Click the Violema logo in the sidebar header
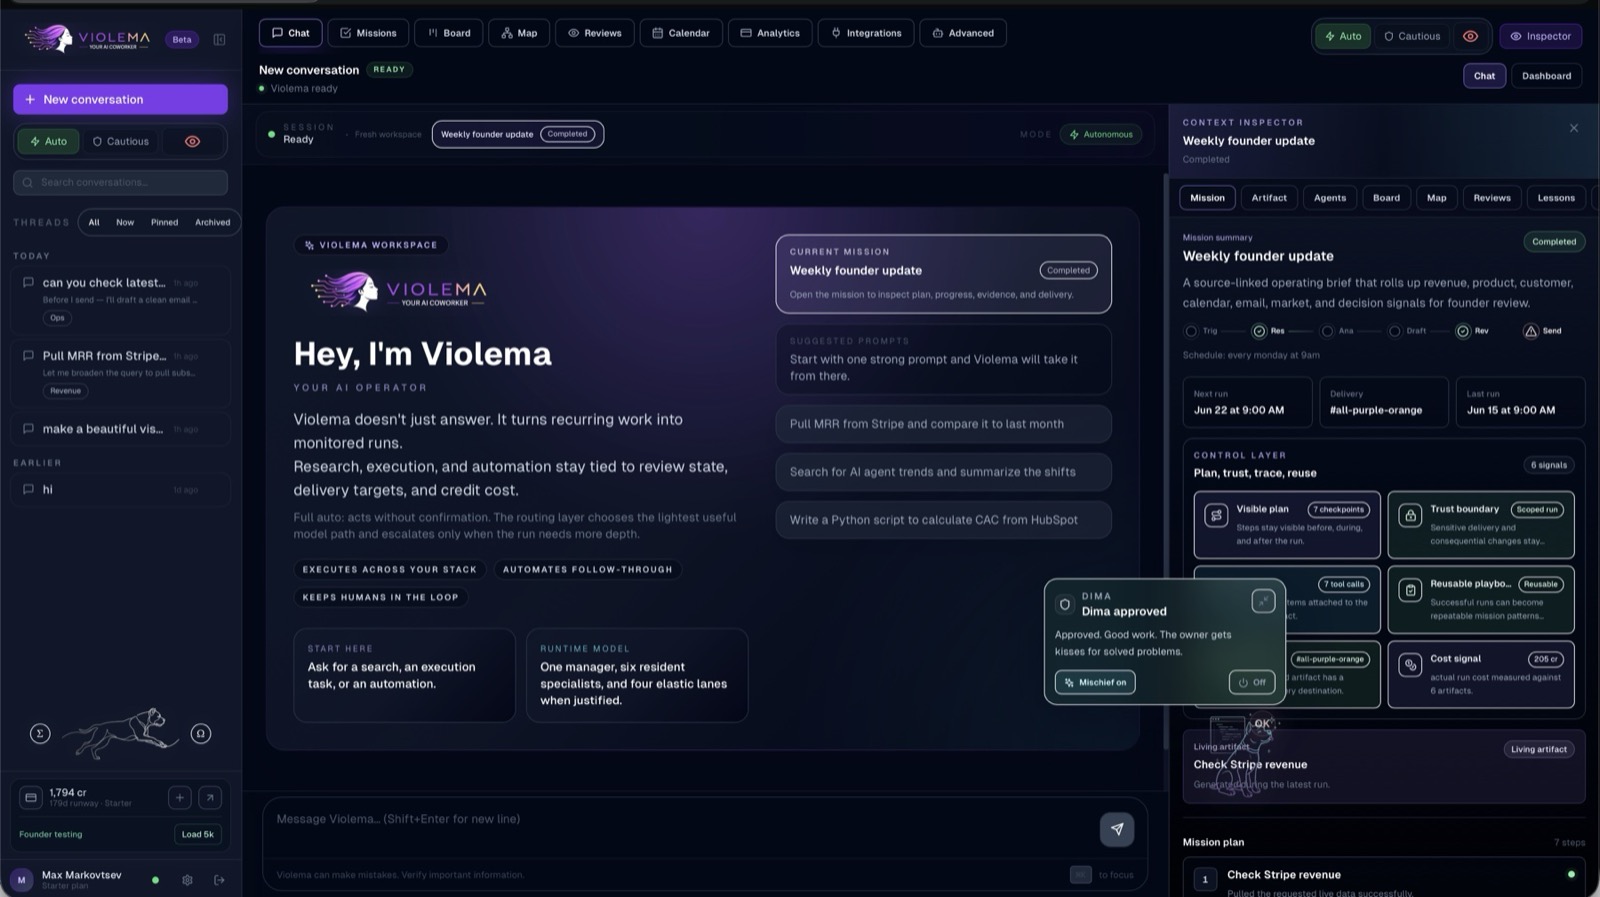 click(87, 40)
